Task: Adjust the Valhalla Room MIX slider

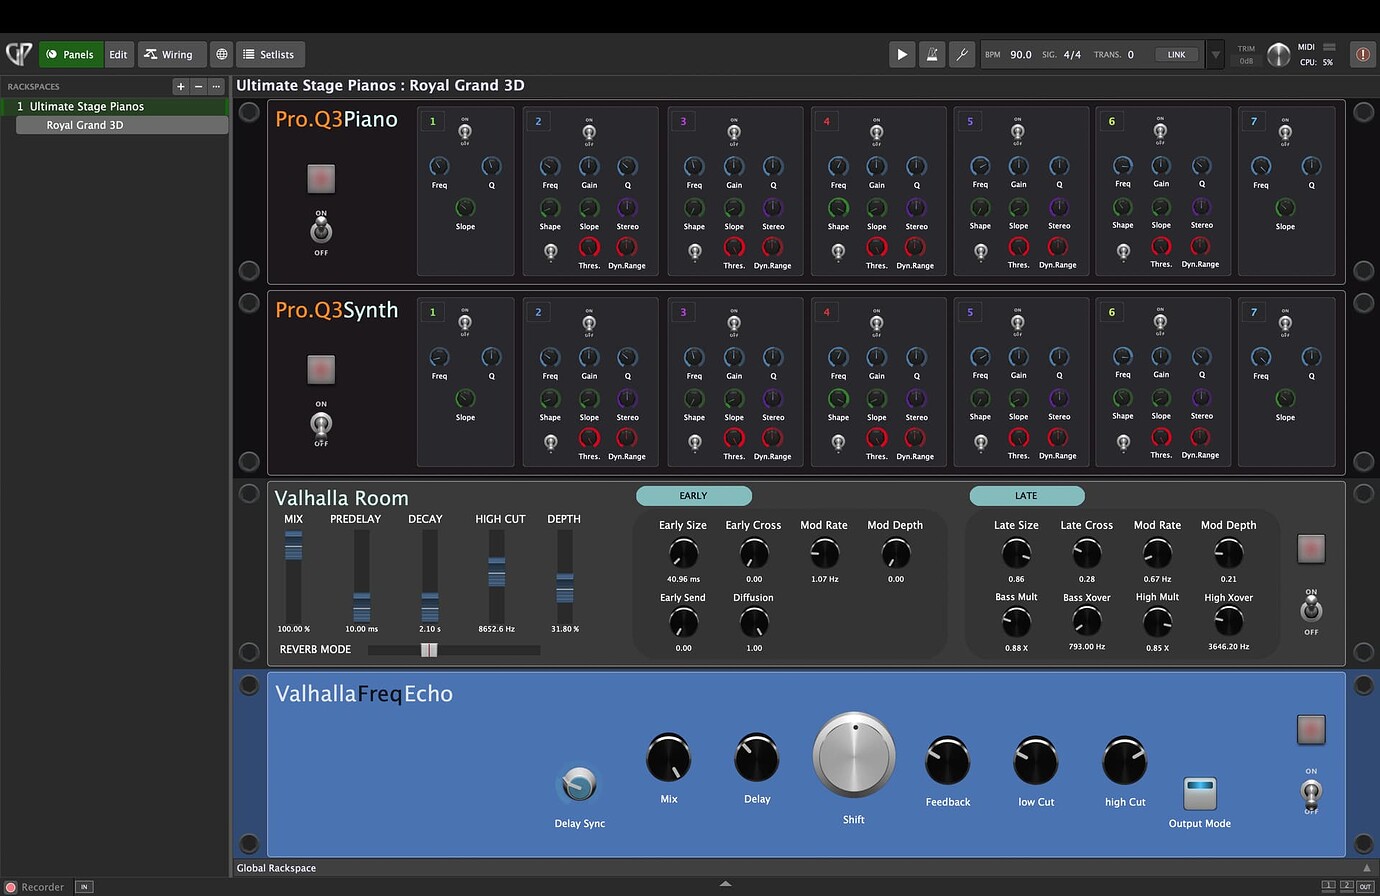Action: (293, 576)
